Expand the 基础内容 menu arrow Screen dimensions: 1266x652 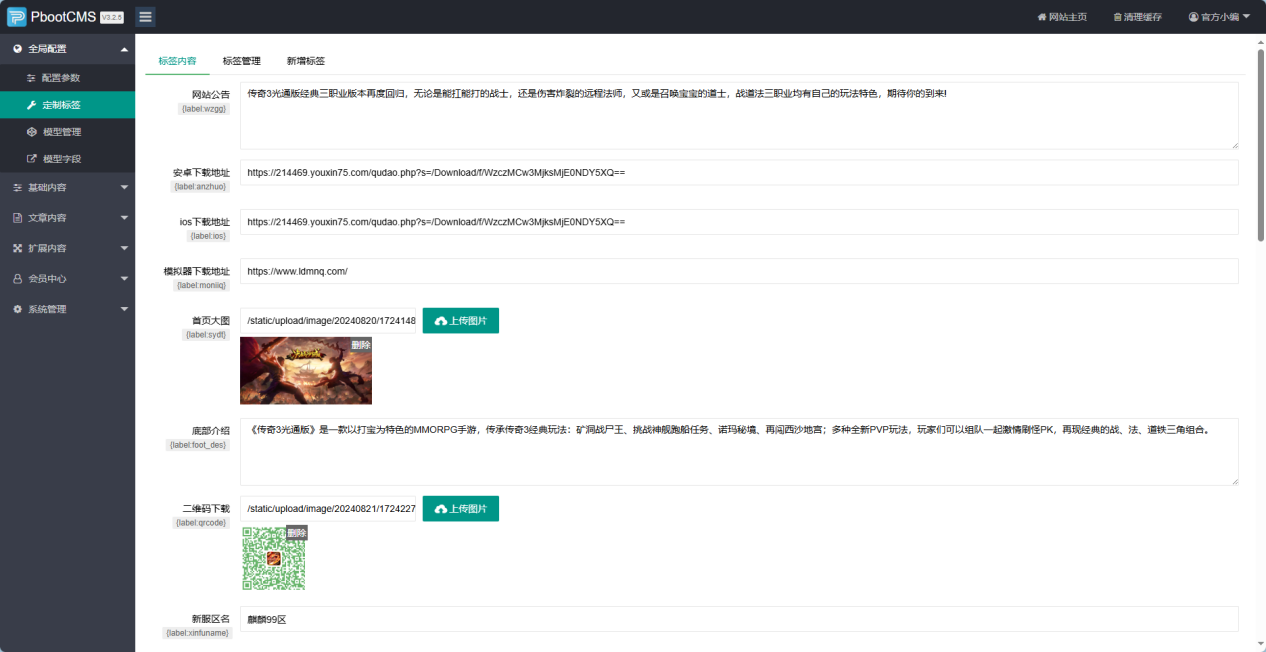124,187
